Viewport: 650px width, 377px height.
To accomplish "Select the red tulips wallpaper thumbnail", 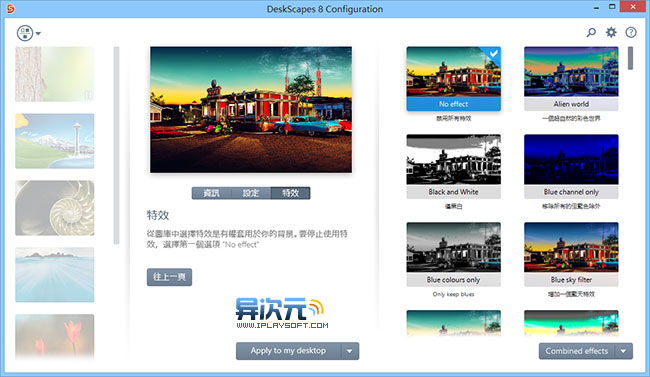I will 55,337.
